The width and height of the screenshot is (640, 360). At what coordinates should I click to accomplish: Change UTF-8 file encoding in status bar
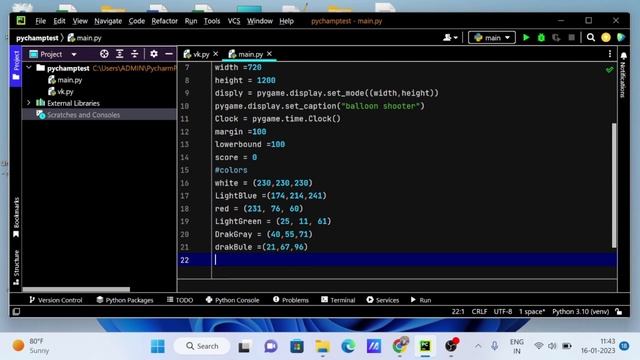click(x=503, y=311)
